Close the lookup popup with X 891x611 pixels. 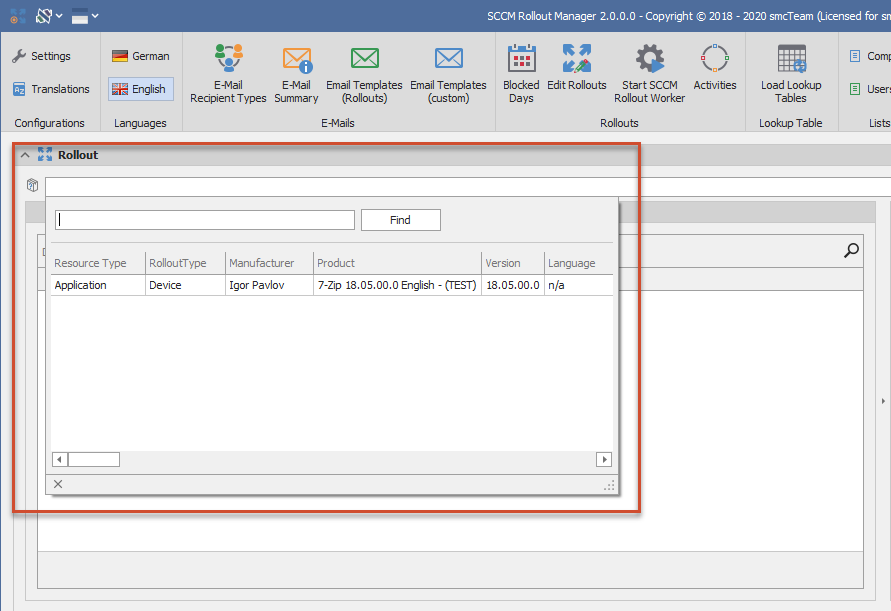(58, 484)
